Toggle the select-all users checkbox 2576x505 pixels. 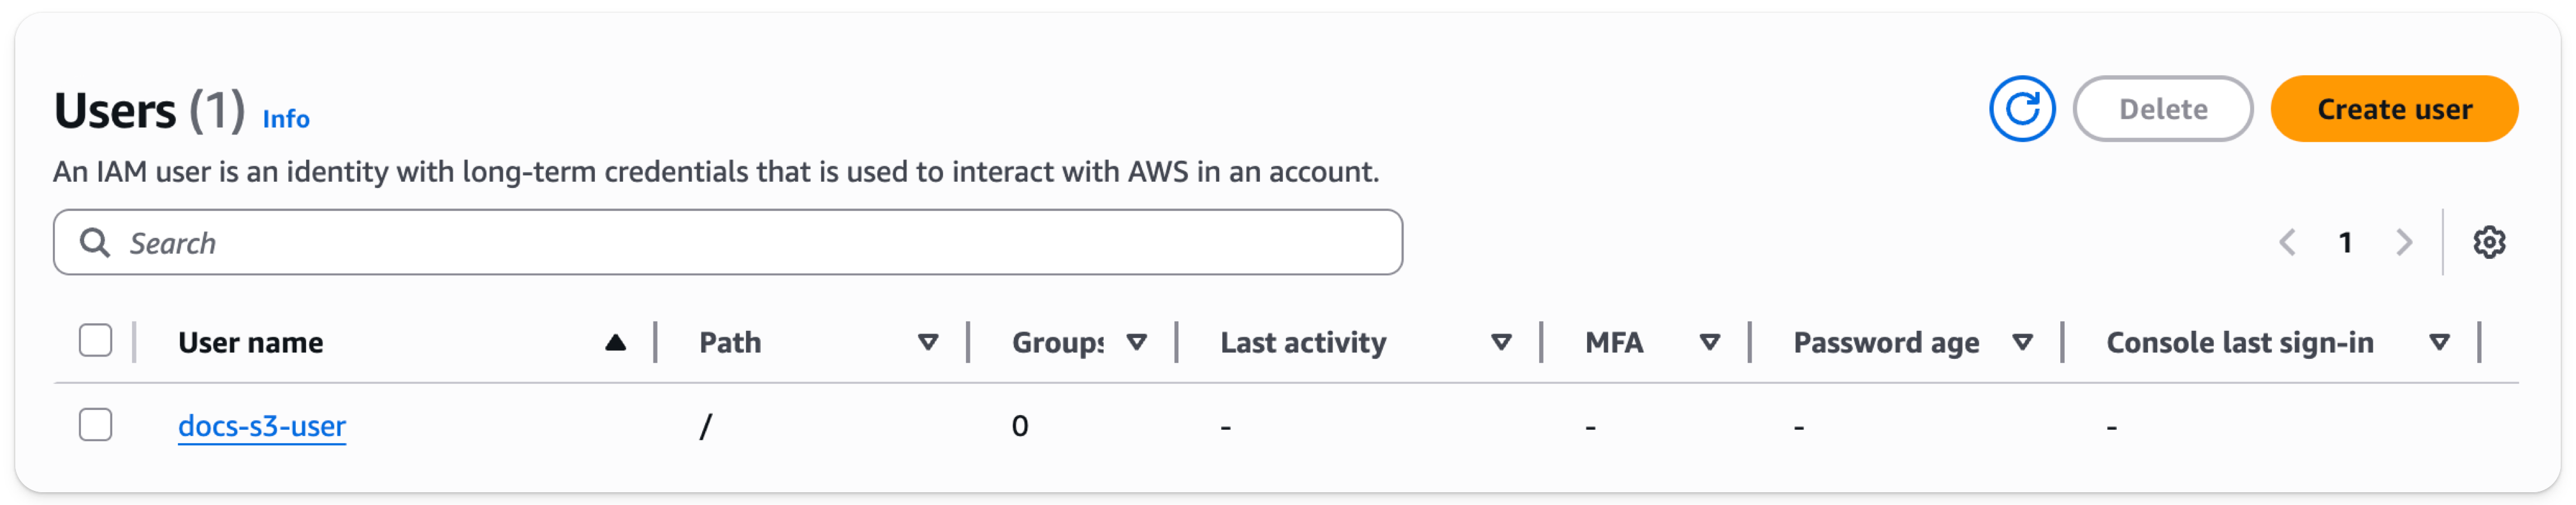pos(95,342)
